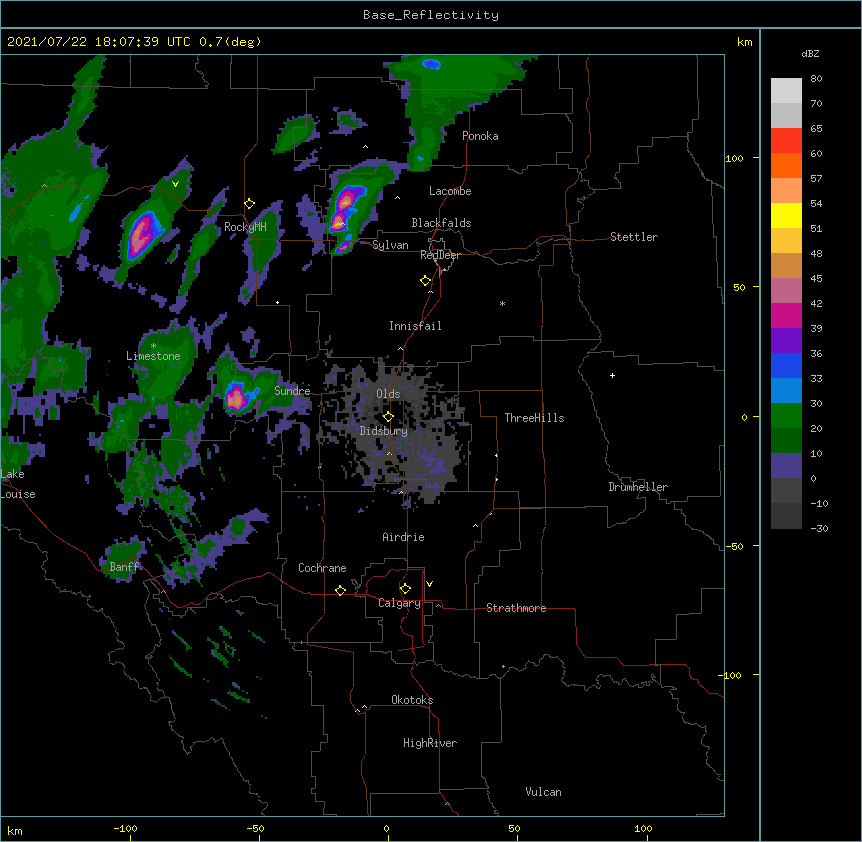Click the Limestone label

click(153, 356)
